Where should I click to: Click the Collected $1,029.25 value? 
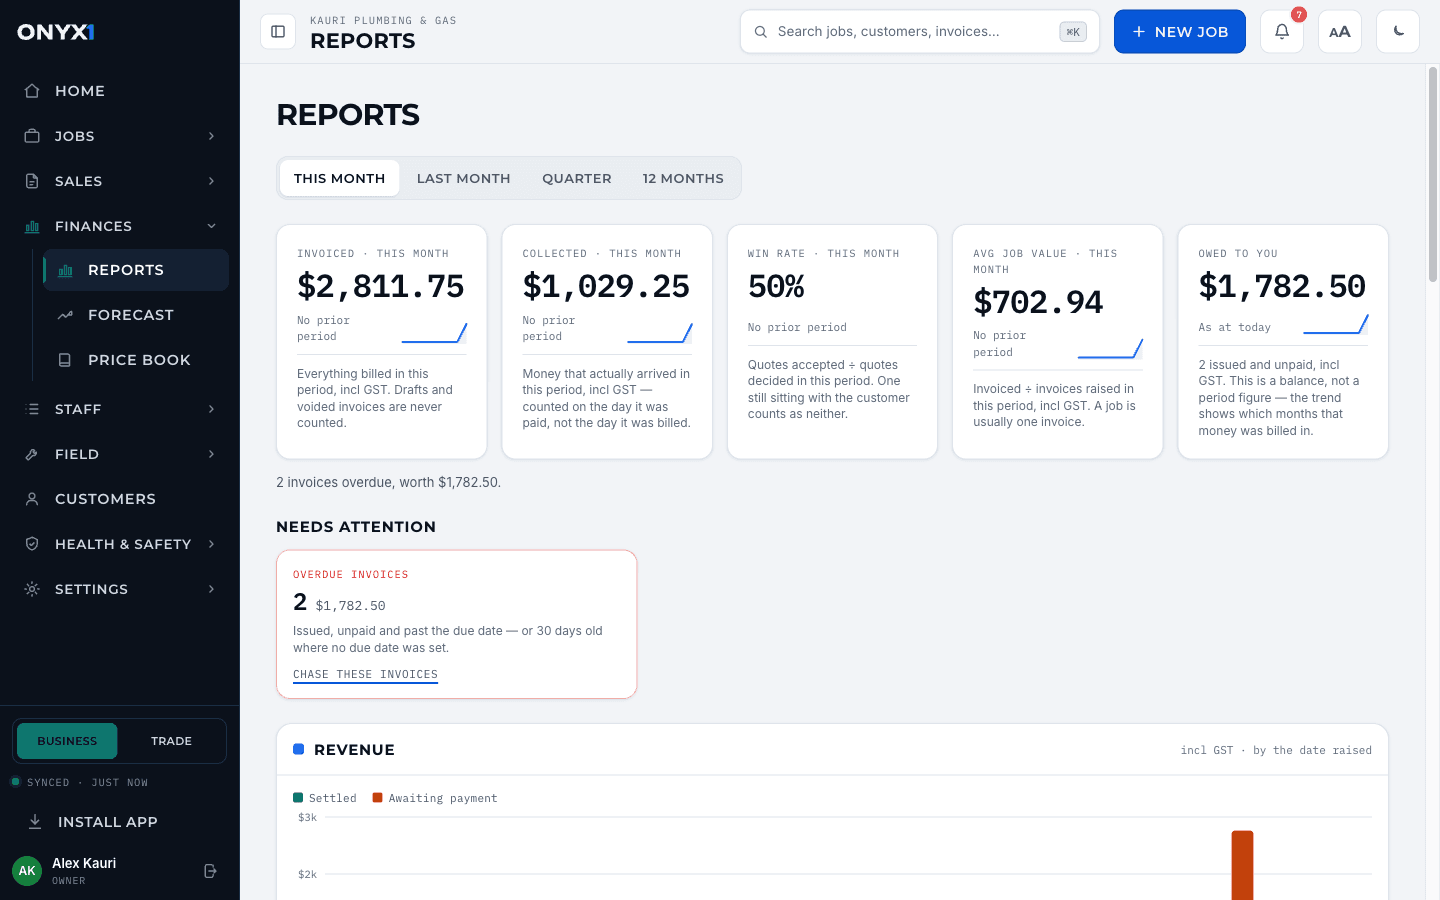pyautogui.click(x=606, y=287)
